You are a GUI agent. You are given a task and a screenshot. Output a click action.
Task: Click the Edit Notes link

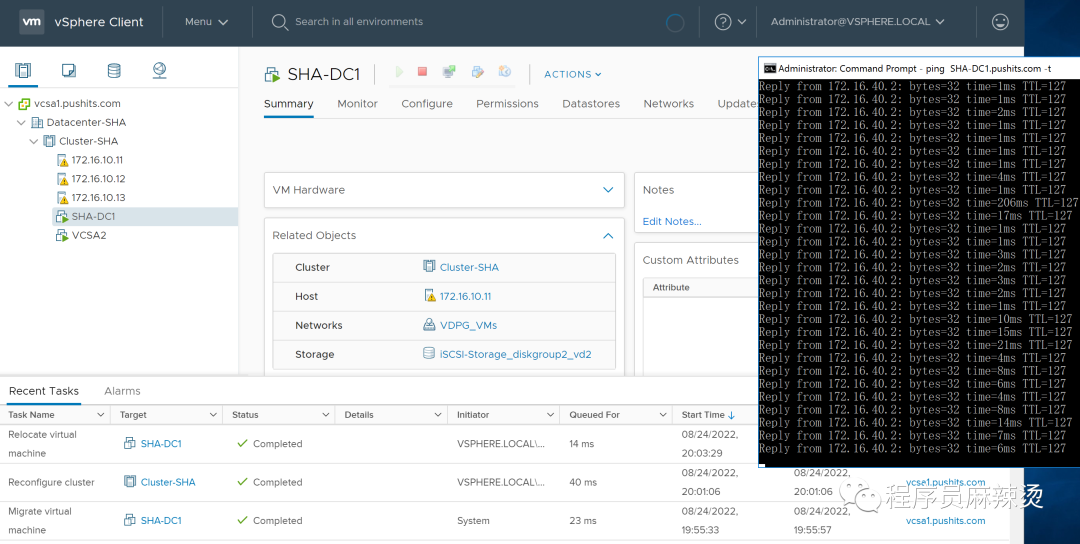point(672,222)
